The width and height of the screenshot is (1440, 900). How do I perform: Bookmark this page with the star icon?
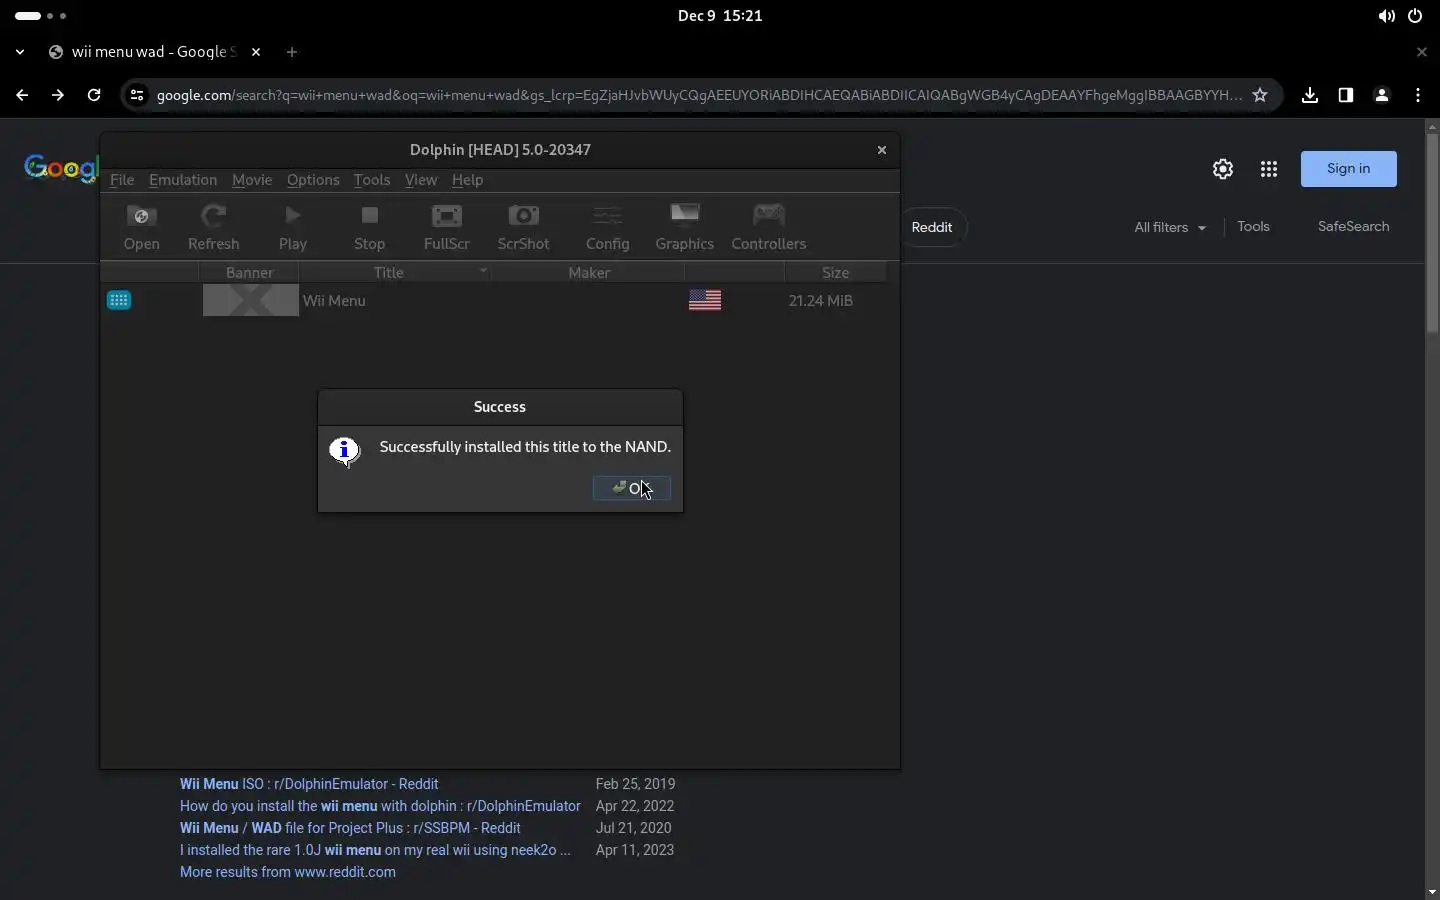point(1260,95)
